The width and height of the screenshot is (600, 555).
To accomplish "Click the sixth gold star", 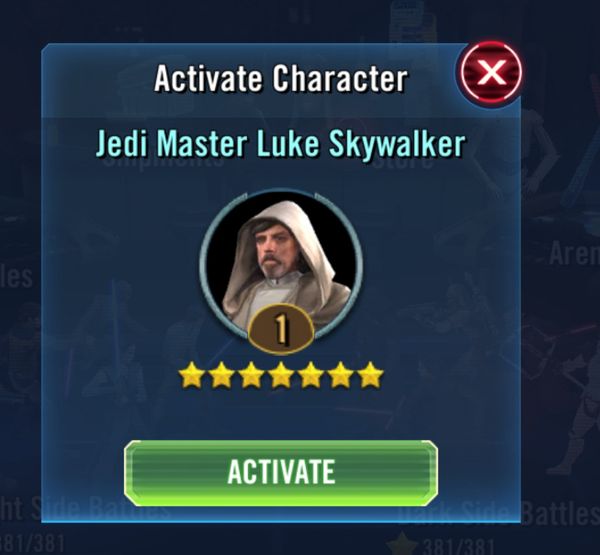I will [x=341, y=375].
